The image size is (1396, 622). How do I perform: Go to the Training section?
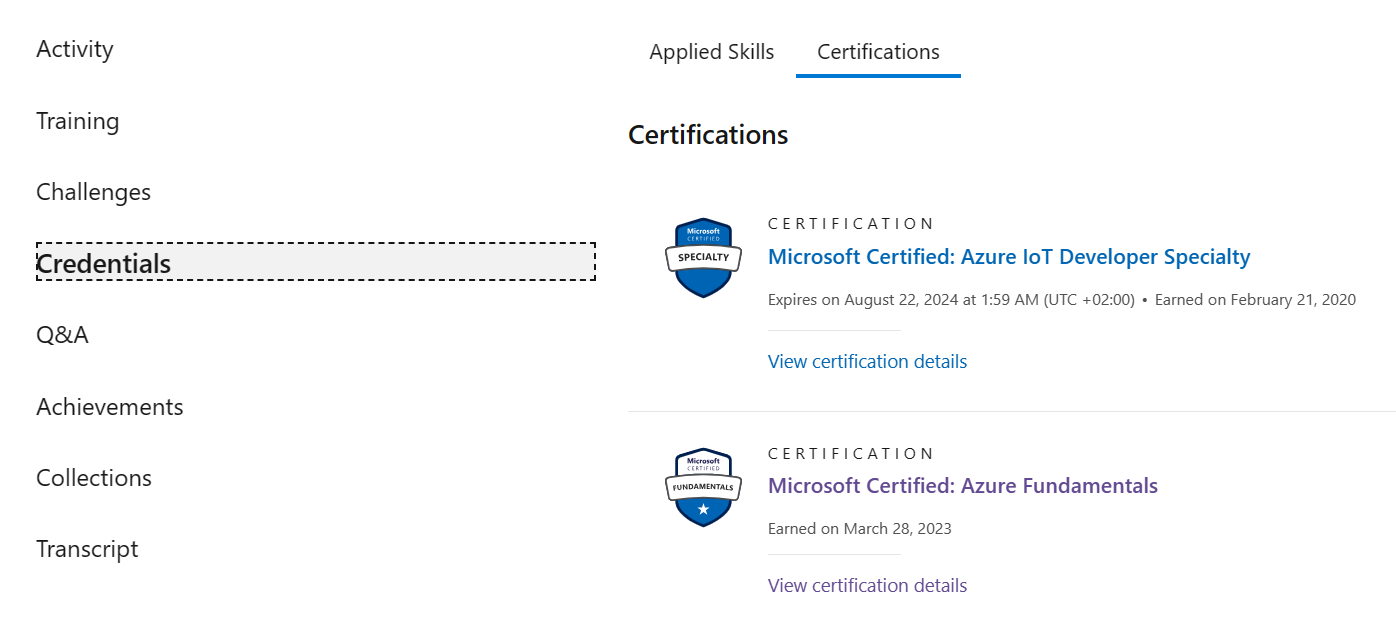point(78,121)
